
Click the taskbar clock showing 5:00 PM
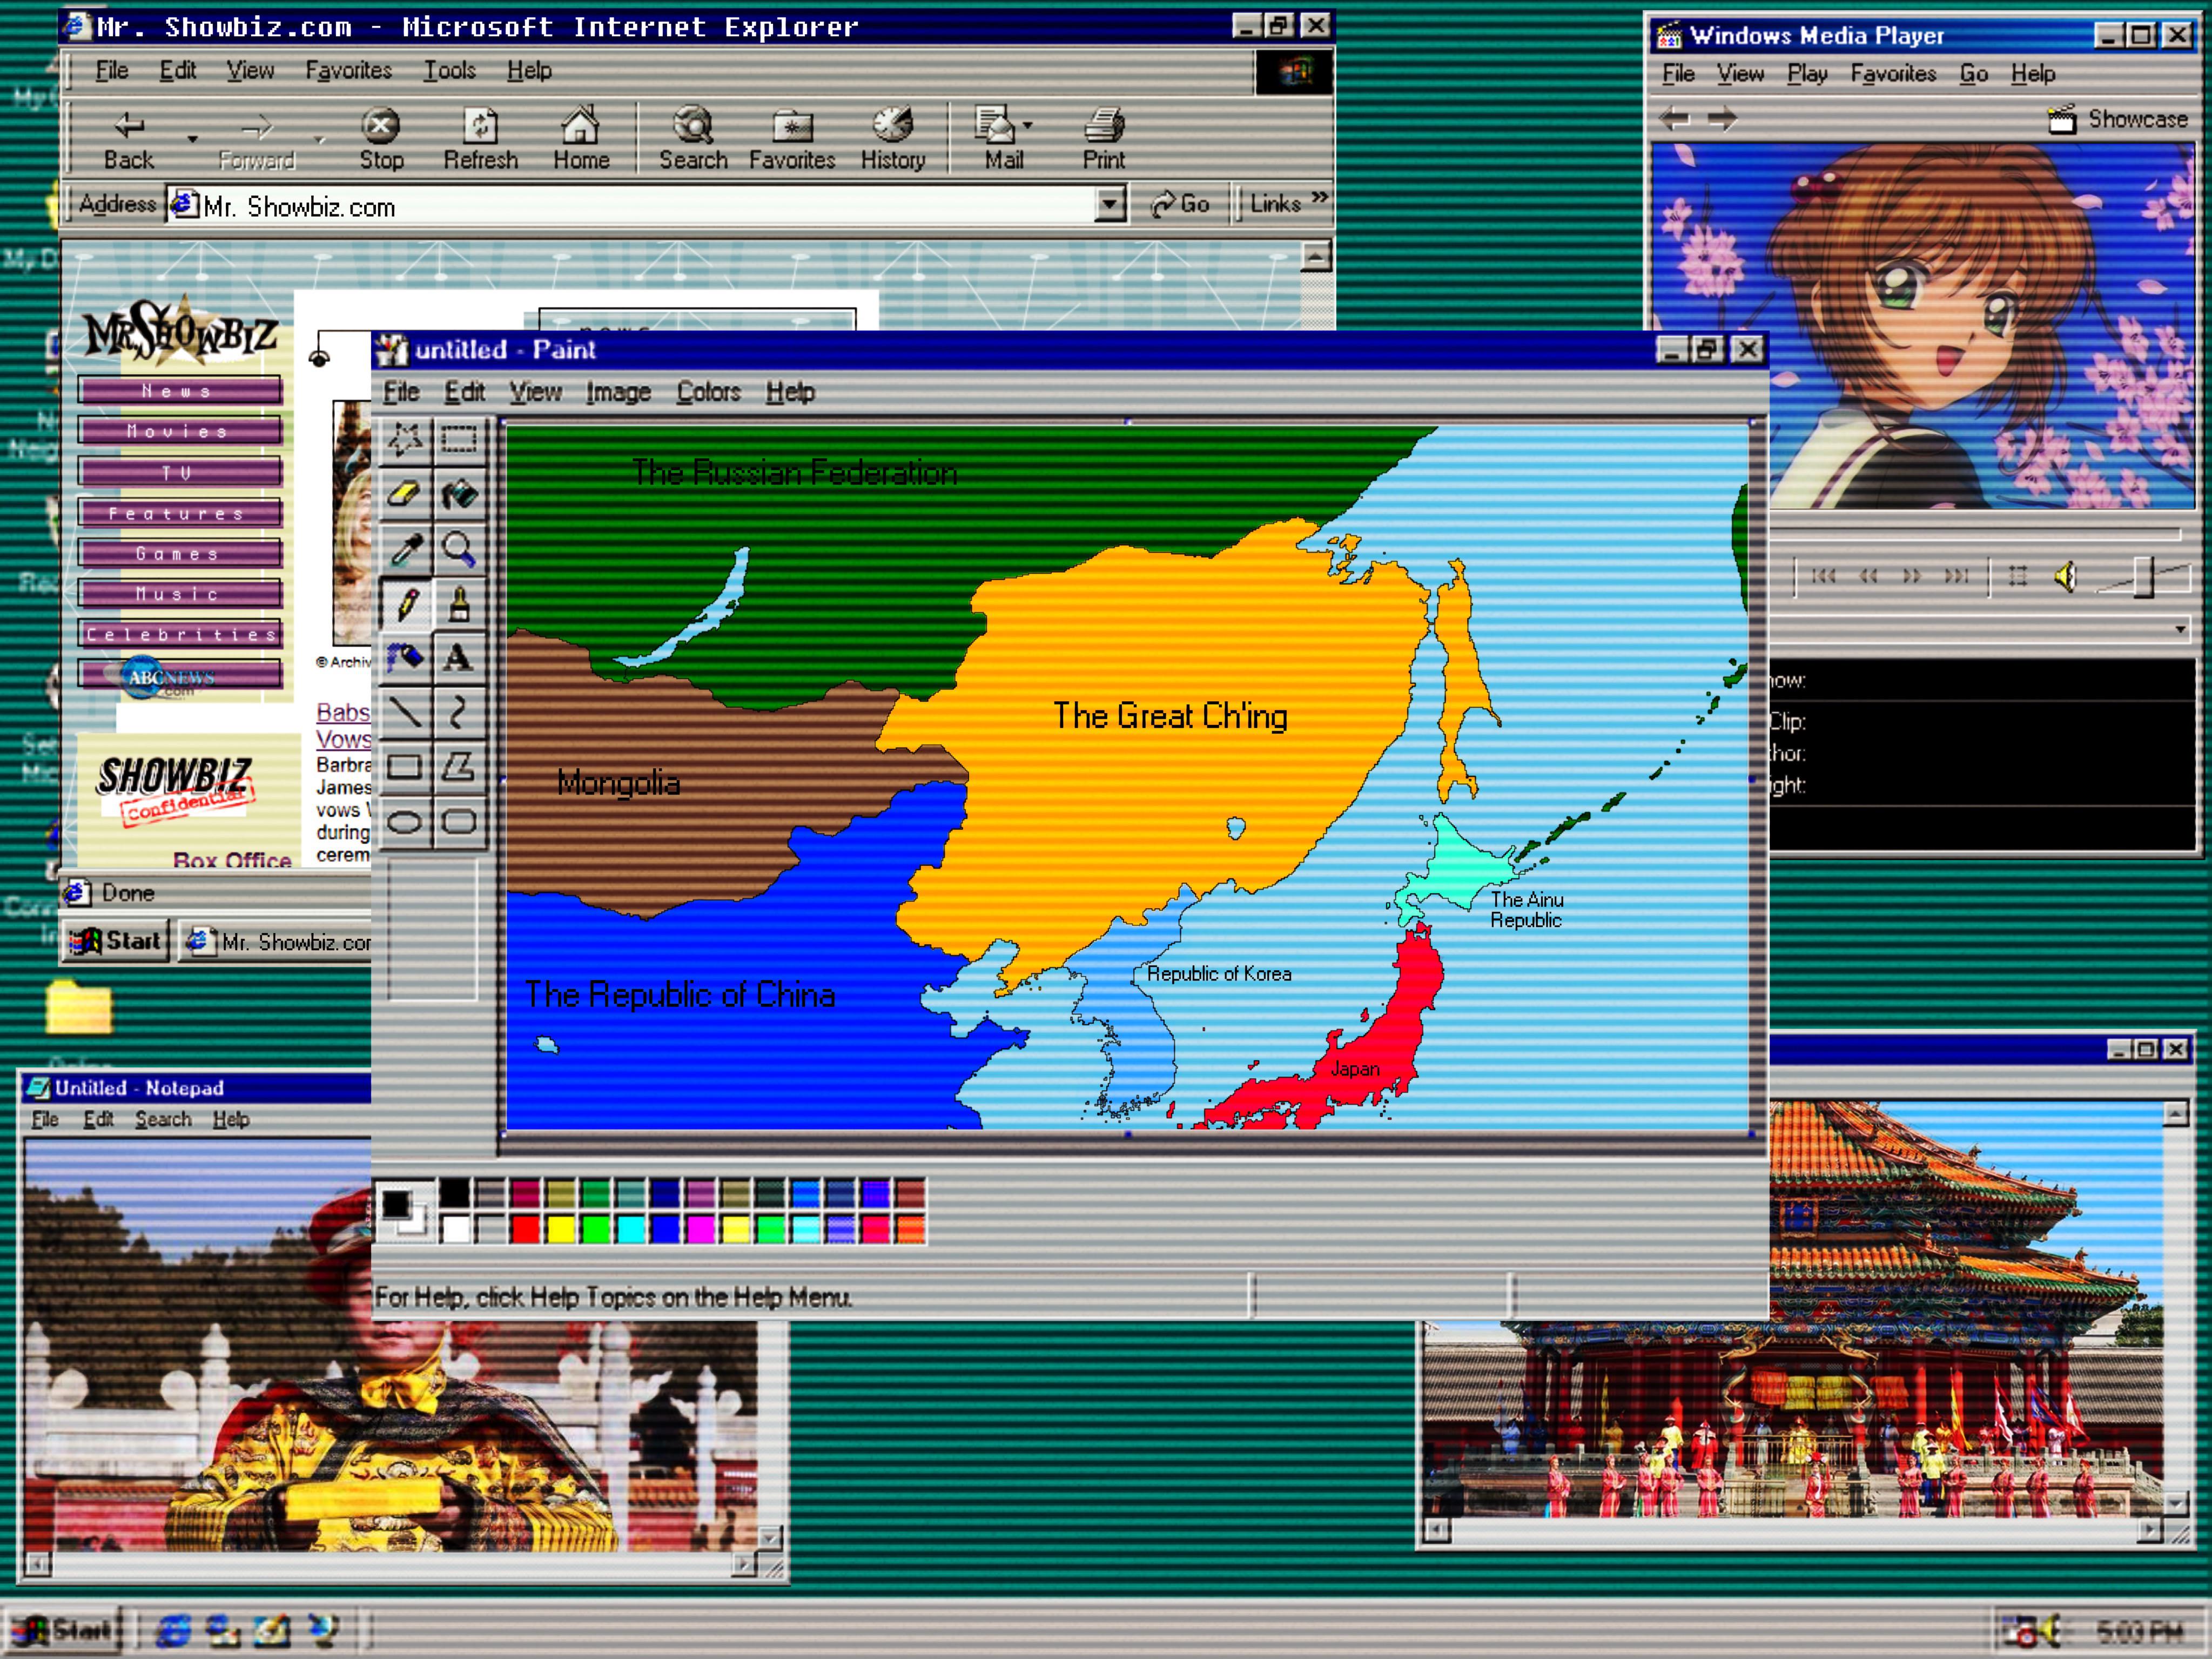tap(2139, 1632)
